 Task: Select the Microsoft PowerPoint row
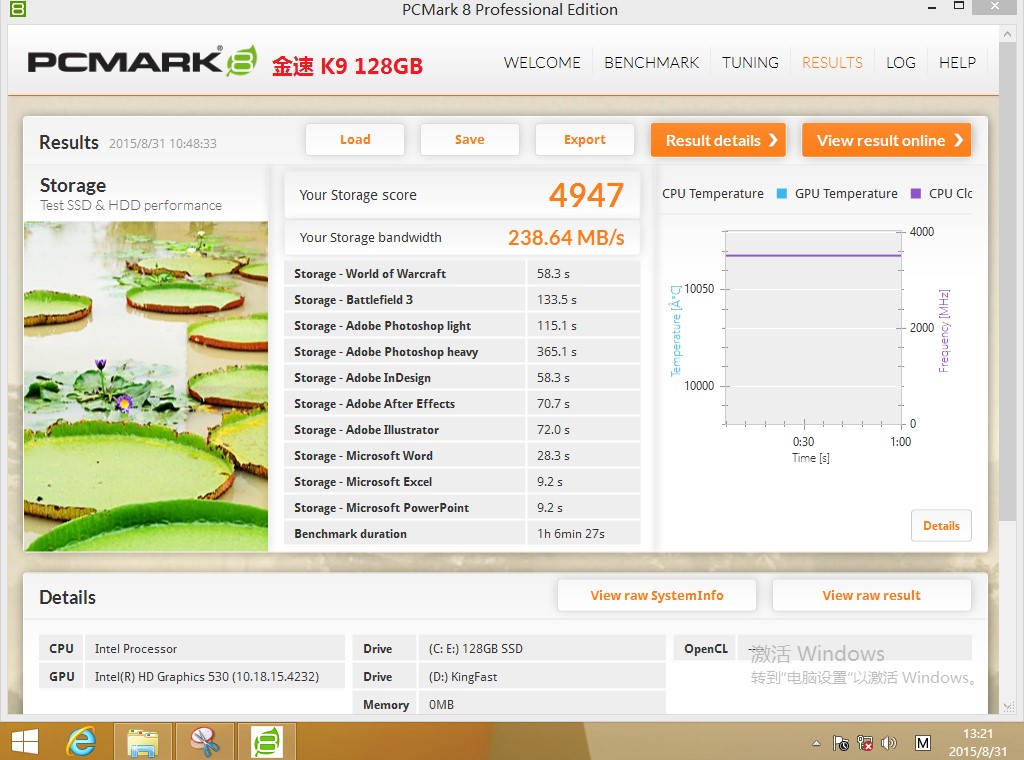point(462,508)
